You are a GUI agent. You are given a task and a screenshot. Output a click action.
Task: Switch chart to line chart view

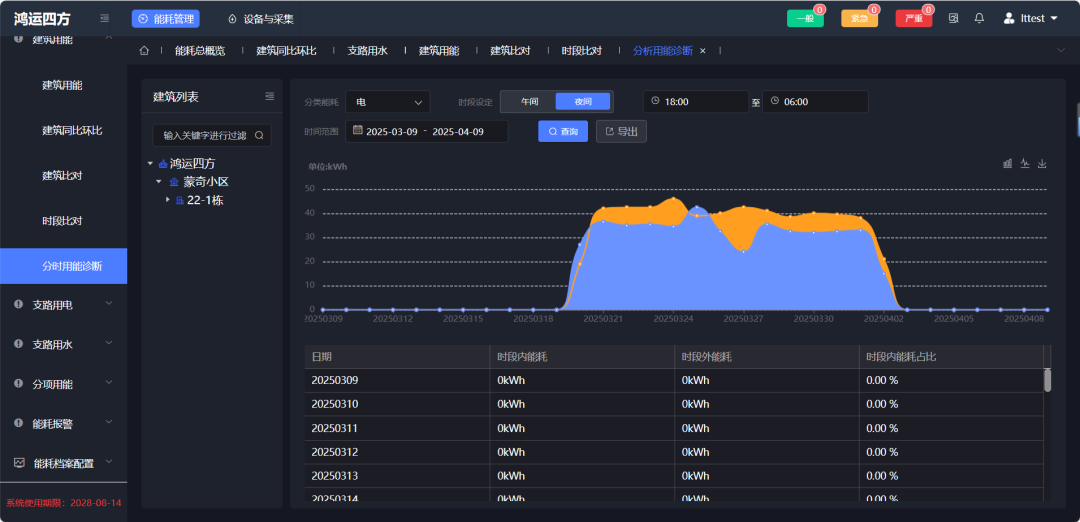1025,164
